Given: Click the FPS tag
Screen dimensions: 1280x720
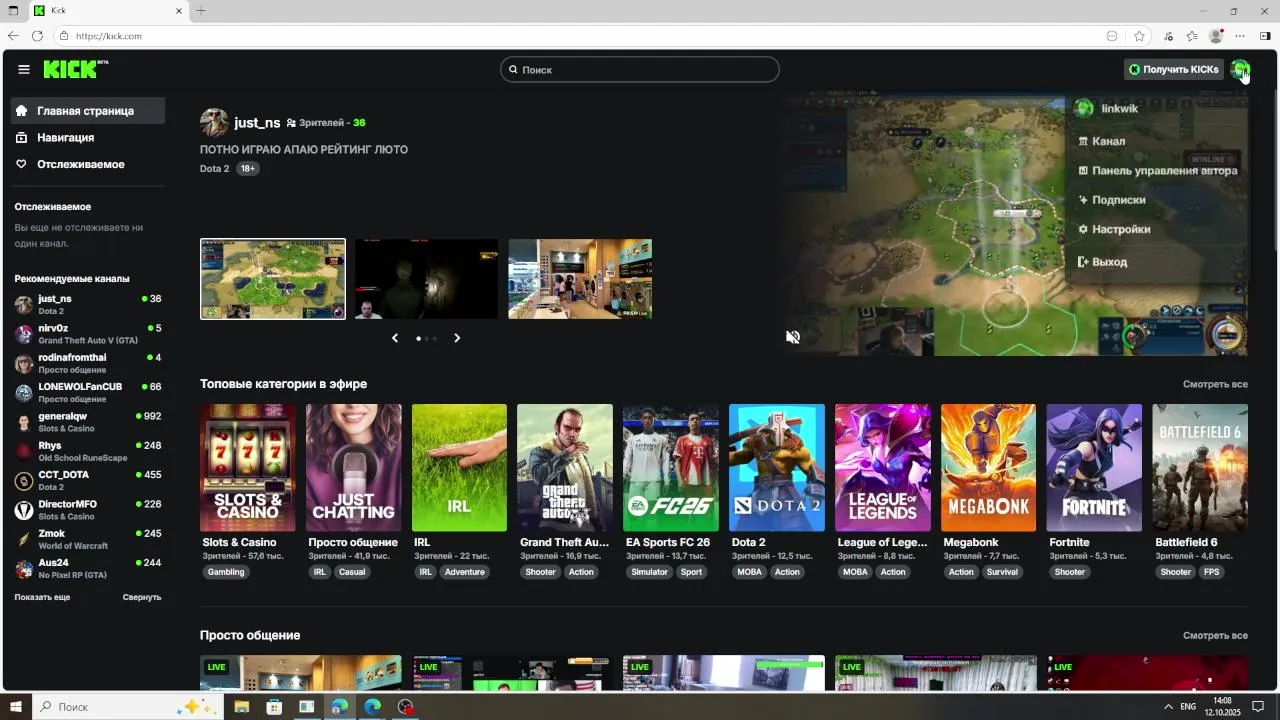Looking at the screenshot, I should [1212, 572].
